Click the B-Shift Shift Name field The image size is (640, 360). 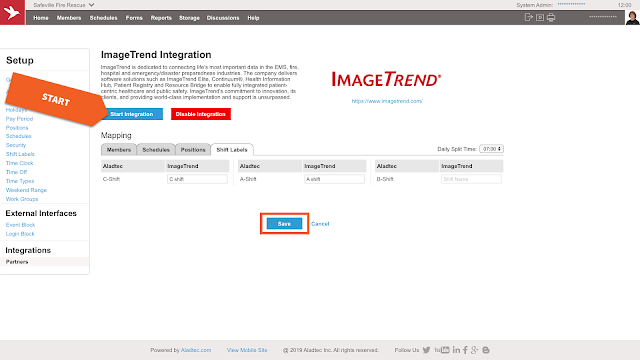471,179
